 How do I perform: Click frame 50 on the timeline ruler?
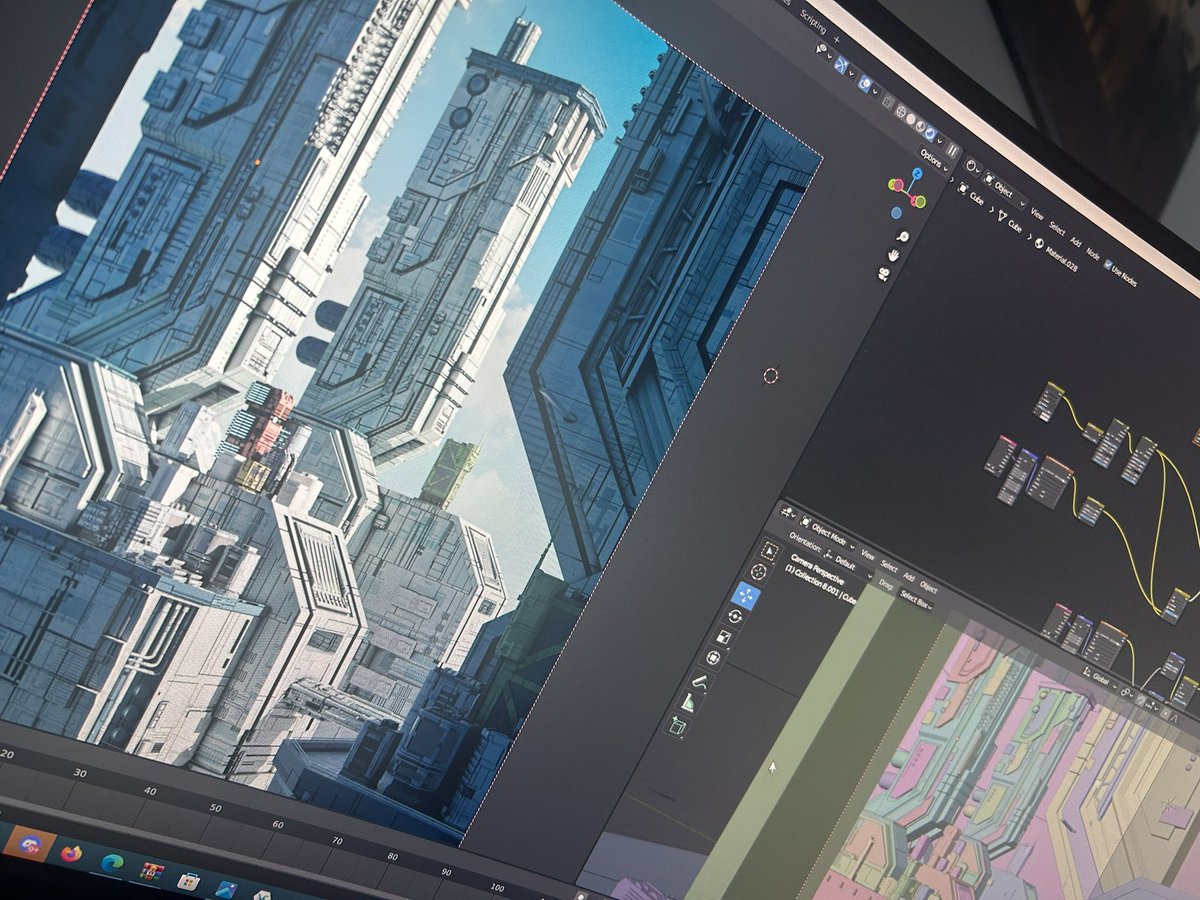[x=215, y=806]
